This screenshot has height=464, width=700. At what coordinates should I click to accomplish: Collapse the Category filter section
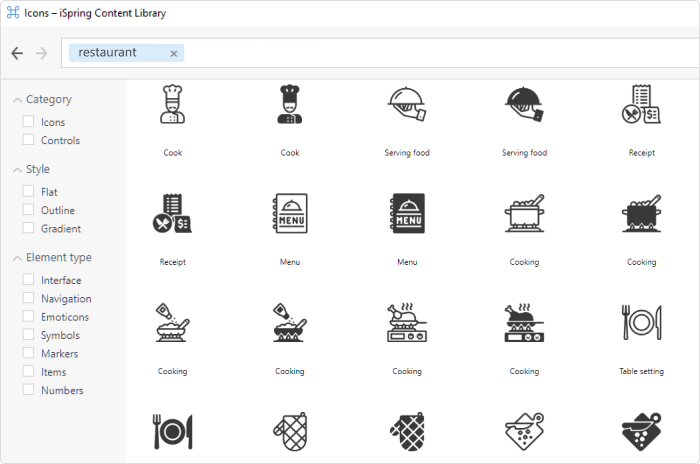[x=17, y=100]
